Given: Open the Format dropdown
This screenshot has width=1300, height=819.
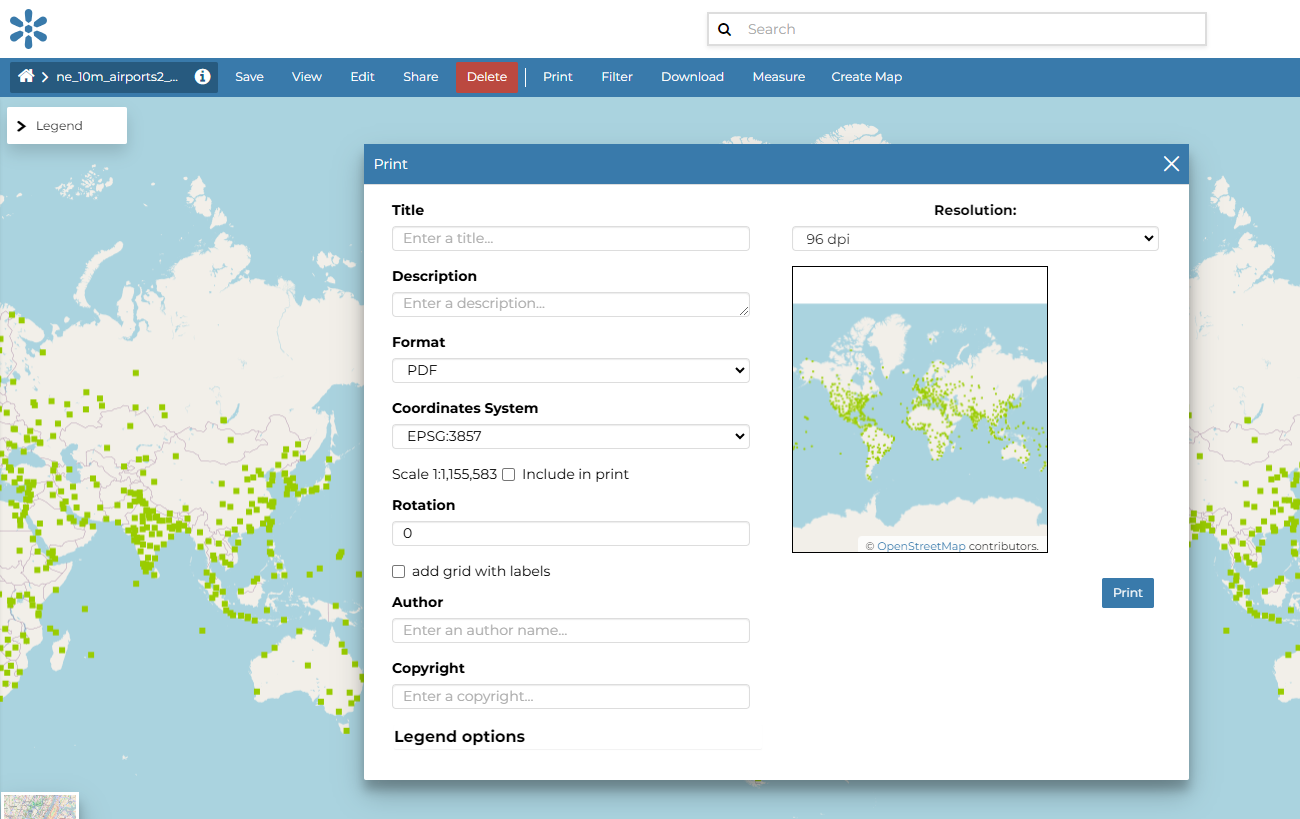Looking at the screenshot, I should coord(570,371).
